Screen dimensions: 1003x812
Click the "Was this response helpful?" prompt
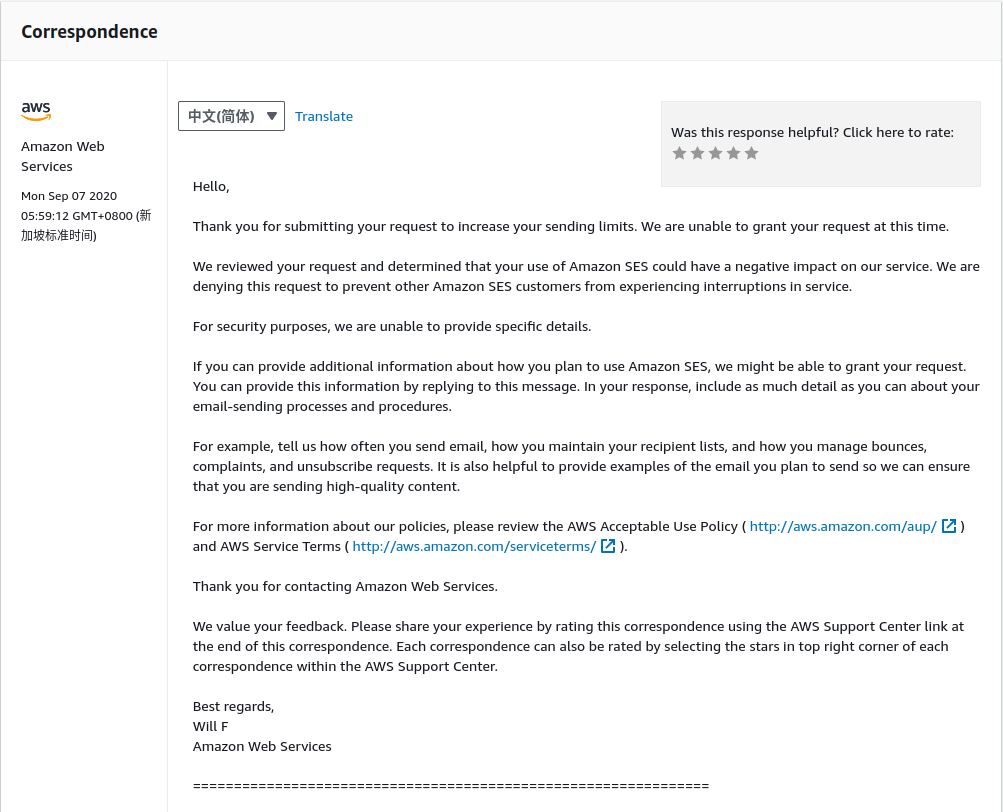[x=812, y=132]
